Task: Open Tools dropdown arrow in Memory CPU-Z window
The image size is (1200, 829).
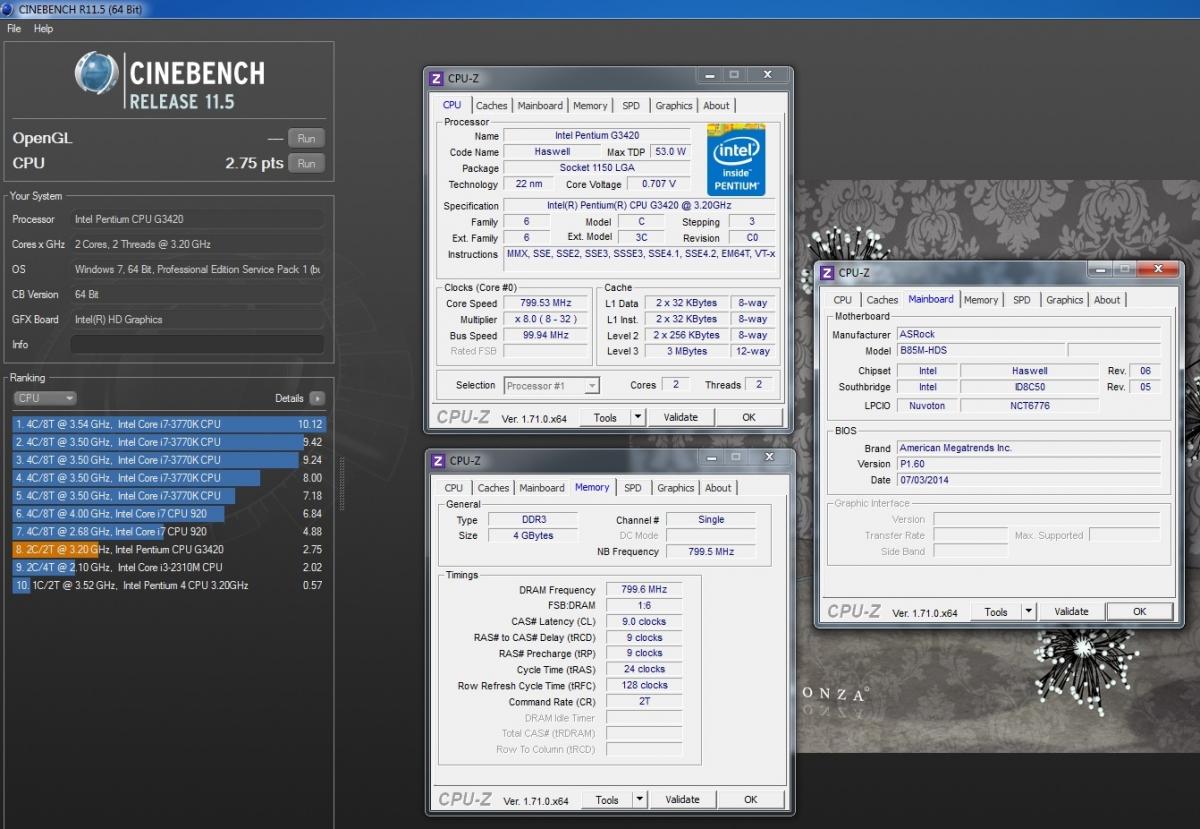Action: tap(640, 800)
